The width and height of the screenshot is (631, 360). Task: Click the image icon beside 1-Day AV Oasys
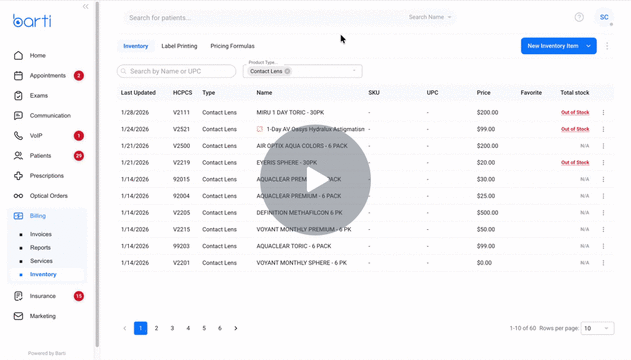[260, 129]
